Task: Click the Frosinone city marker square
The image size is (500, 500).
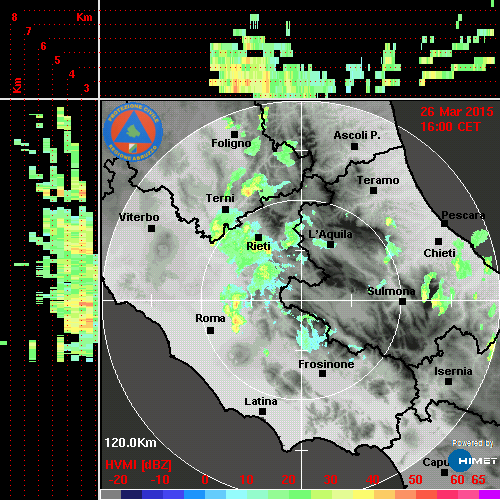Action: click(322, 374)
